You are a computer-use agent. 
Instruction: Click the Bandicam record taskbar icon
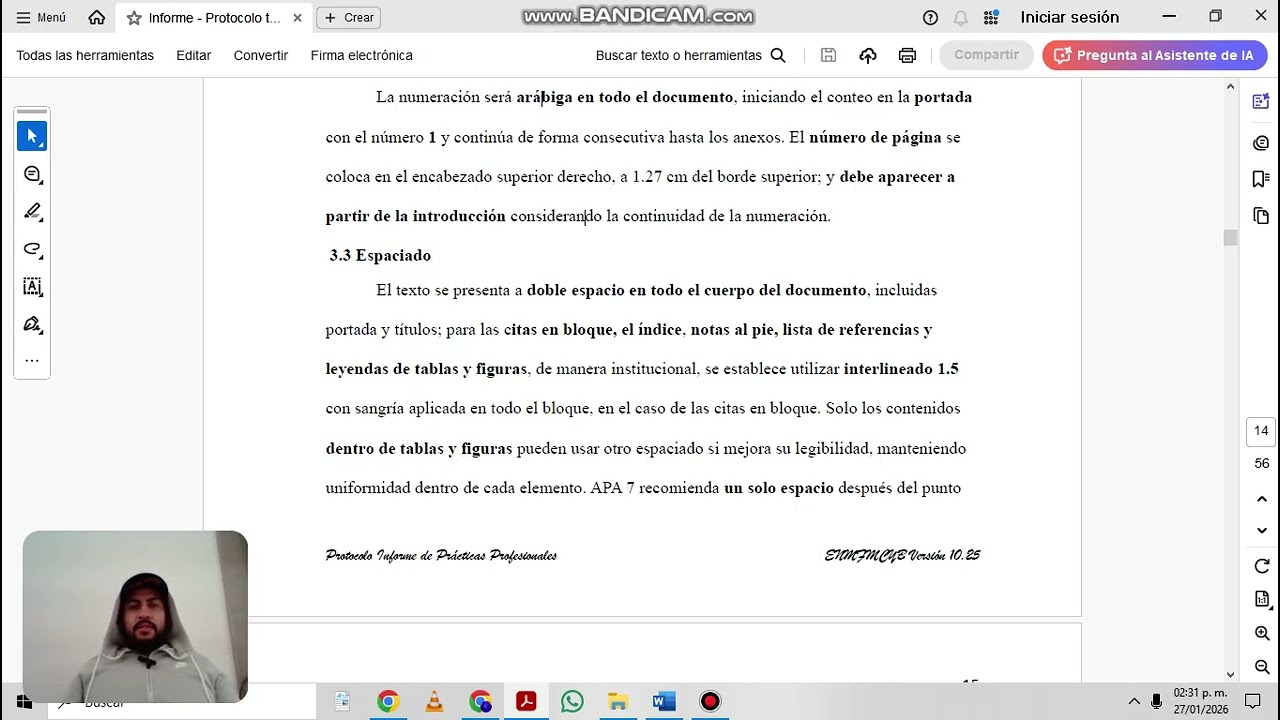[x=710, y=702]
